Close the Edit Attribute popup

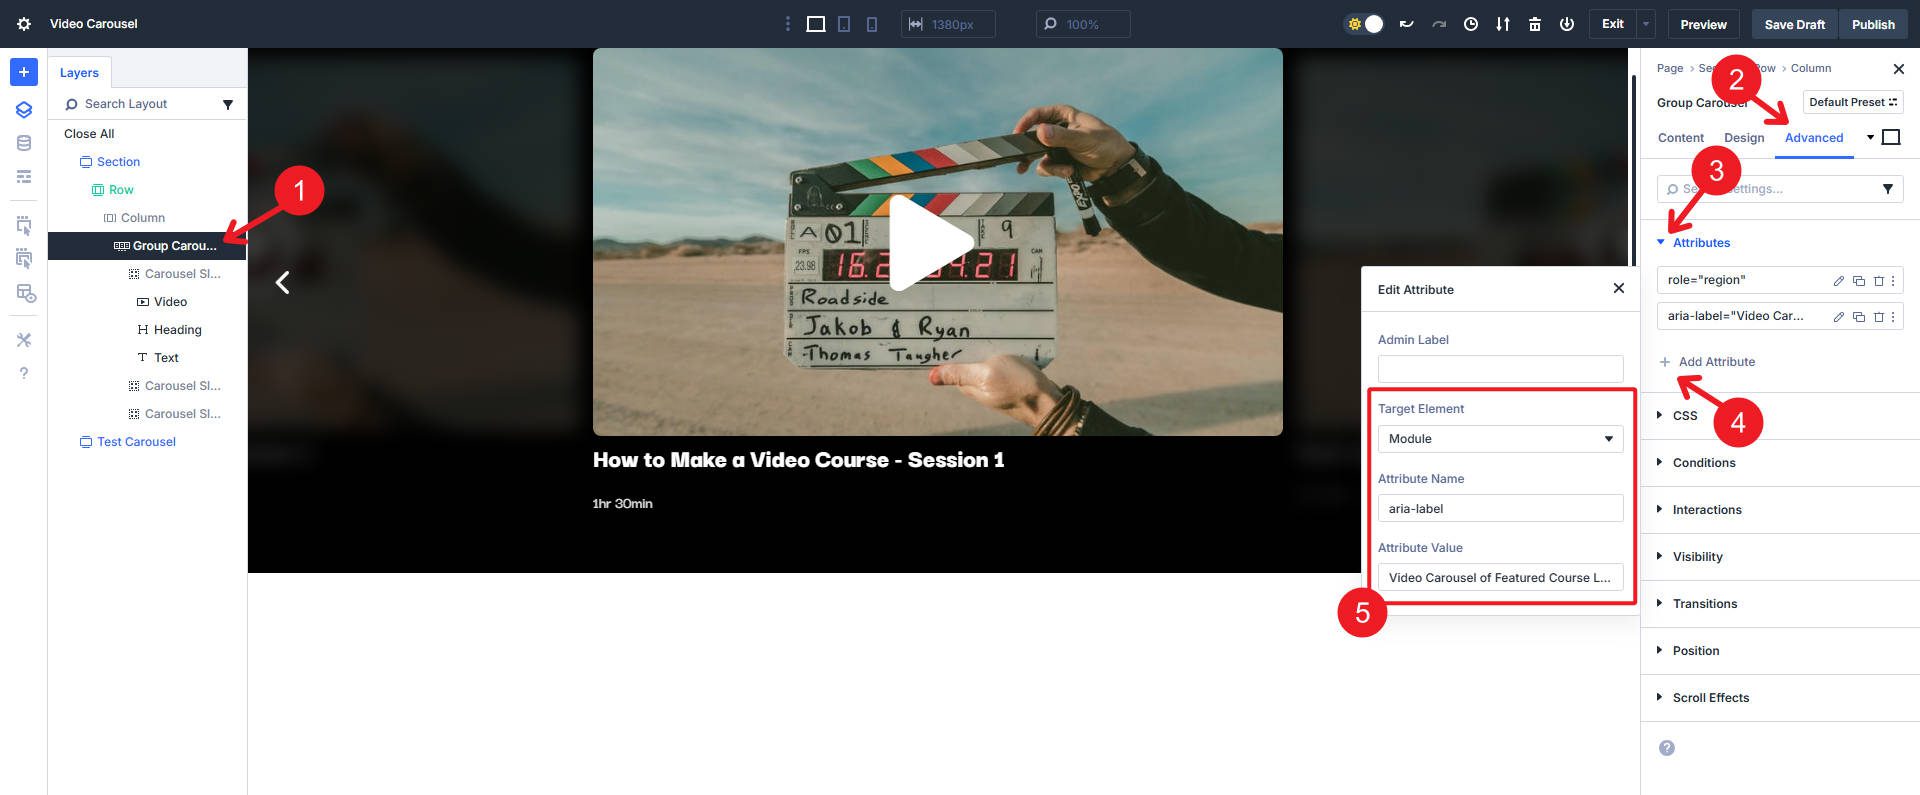click(x=1619, y=288)
